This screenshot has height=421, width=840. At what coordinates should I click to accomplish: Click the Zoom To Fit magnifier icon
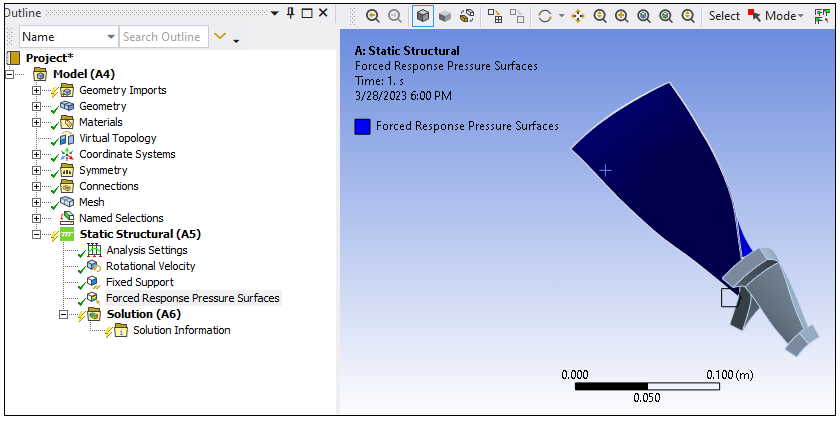pos(644,16)
